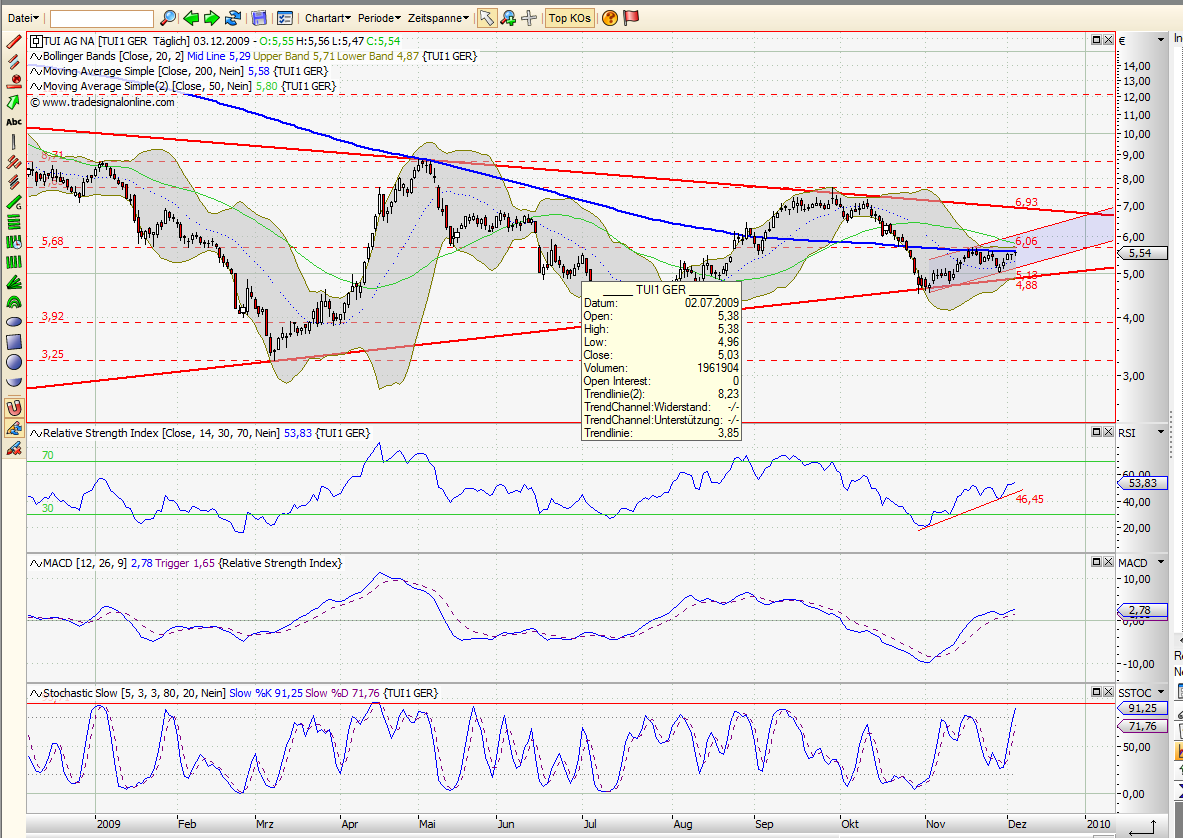Maximize the Stochastic Slow panel
Screen dimensions: 1183x838
click(x=1096, y=692)
